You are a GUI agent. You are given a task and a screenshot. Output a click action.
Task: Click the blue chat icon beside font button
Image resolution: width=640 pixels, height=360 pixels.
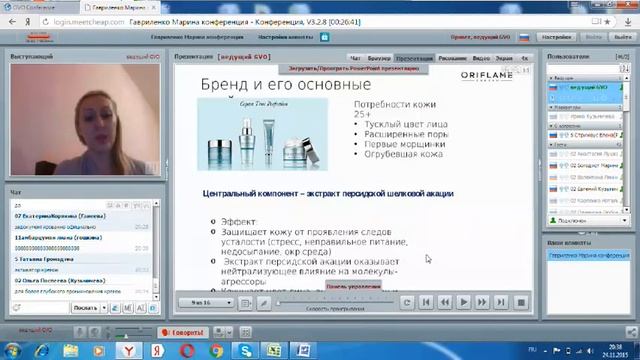[x=153, y=308]
